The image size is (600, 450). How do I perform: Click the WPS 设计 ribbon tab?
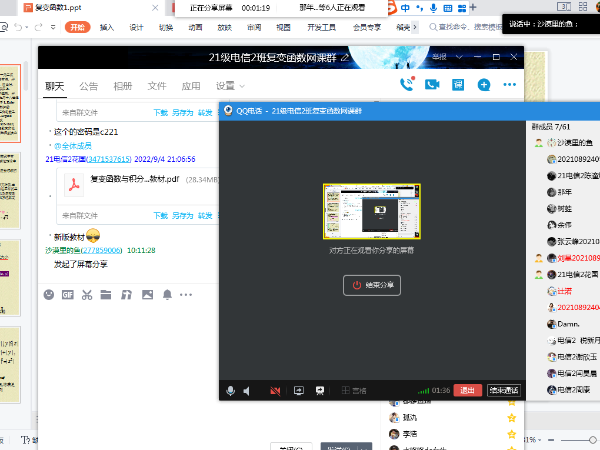pyautogui.click(x=136, y=28)
